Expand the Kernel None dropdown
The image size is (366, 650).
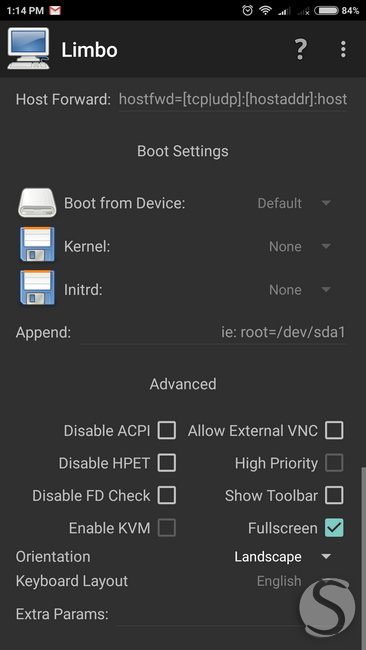click(300, 247)
